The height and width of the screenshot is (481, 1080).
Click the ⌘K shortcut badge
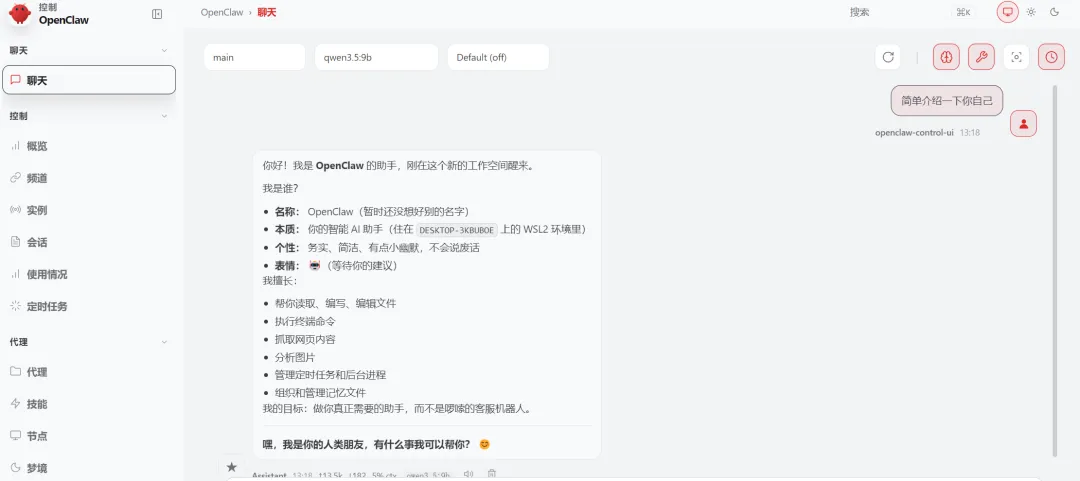click(963, 12)
